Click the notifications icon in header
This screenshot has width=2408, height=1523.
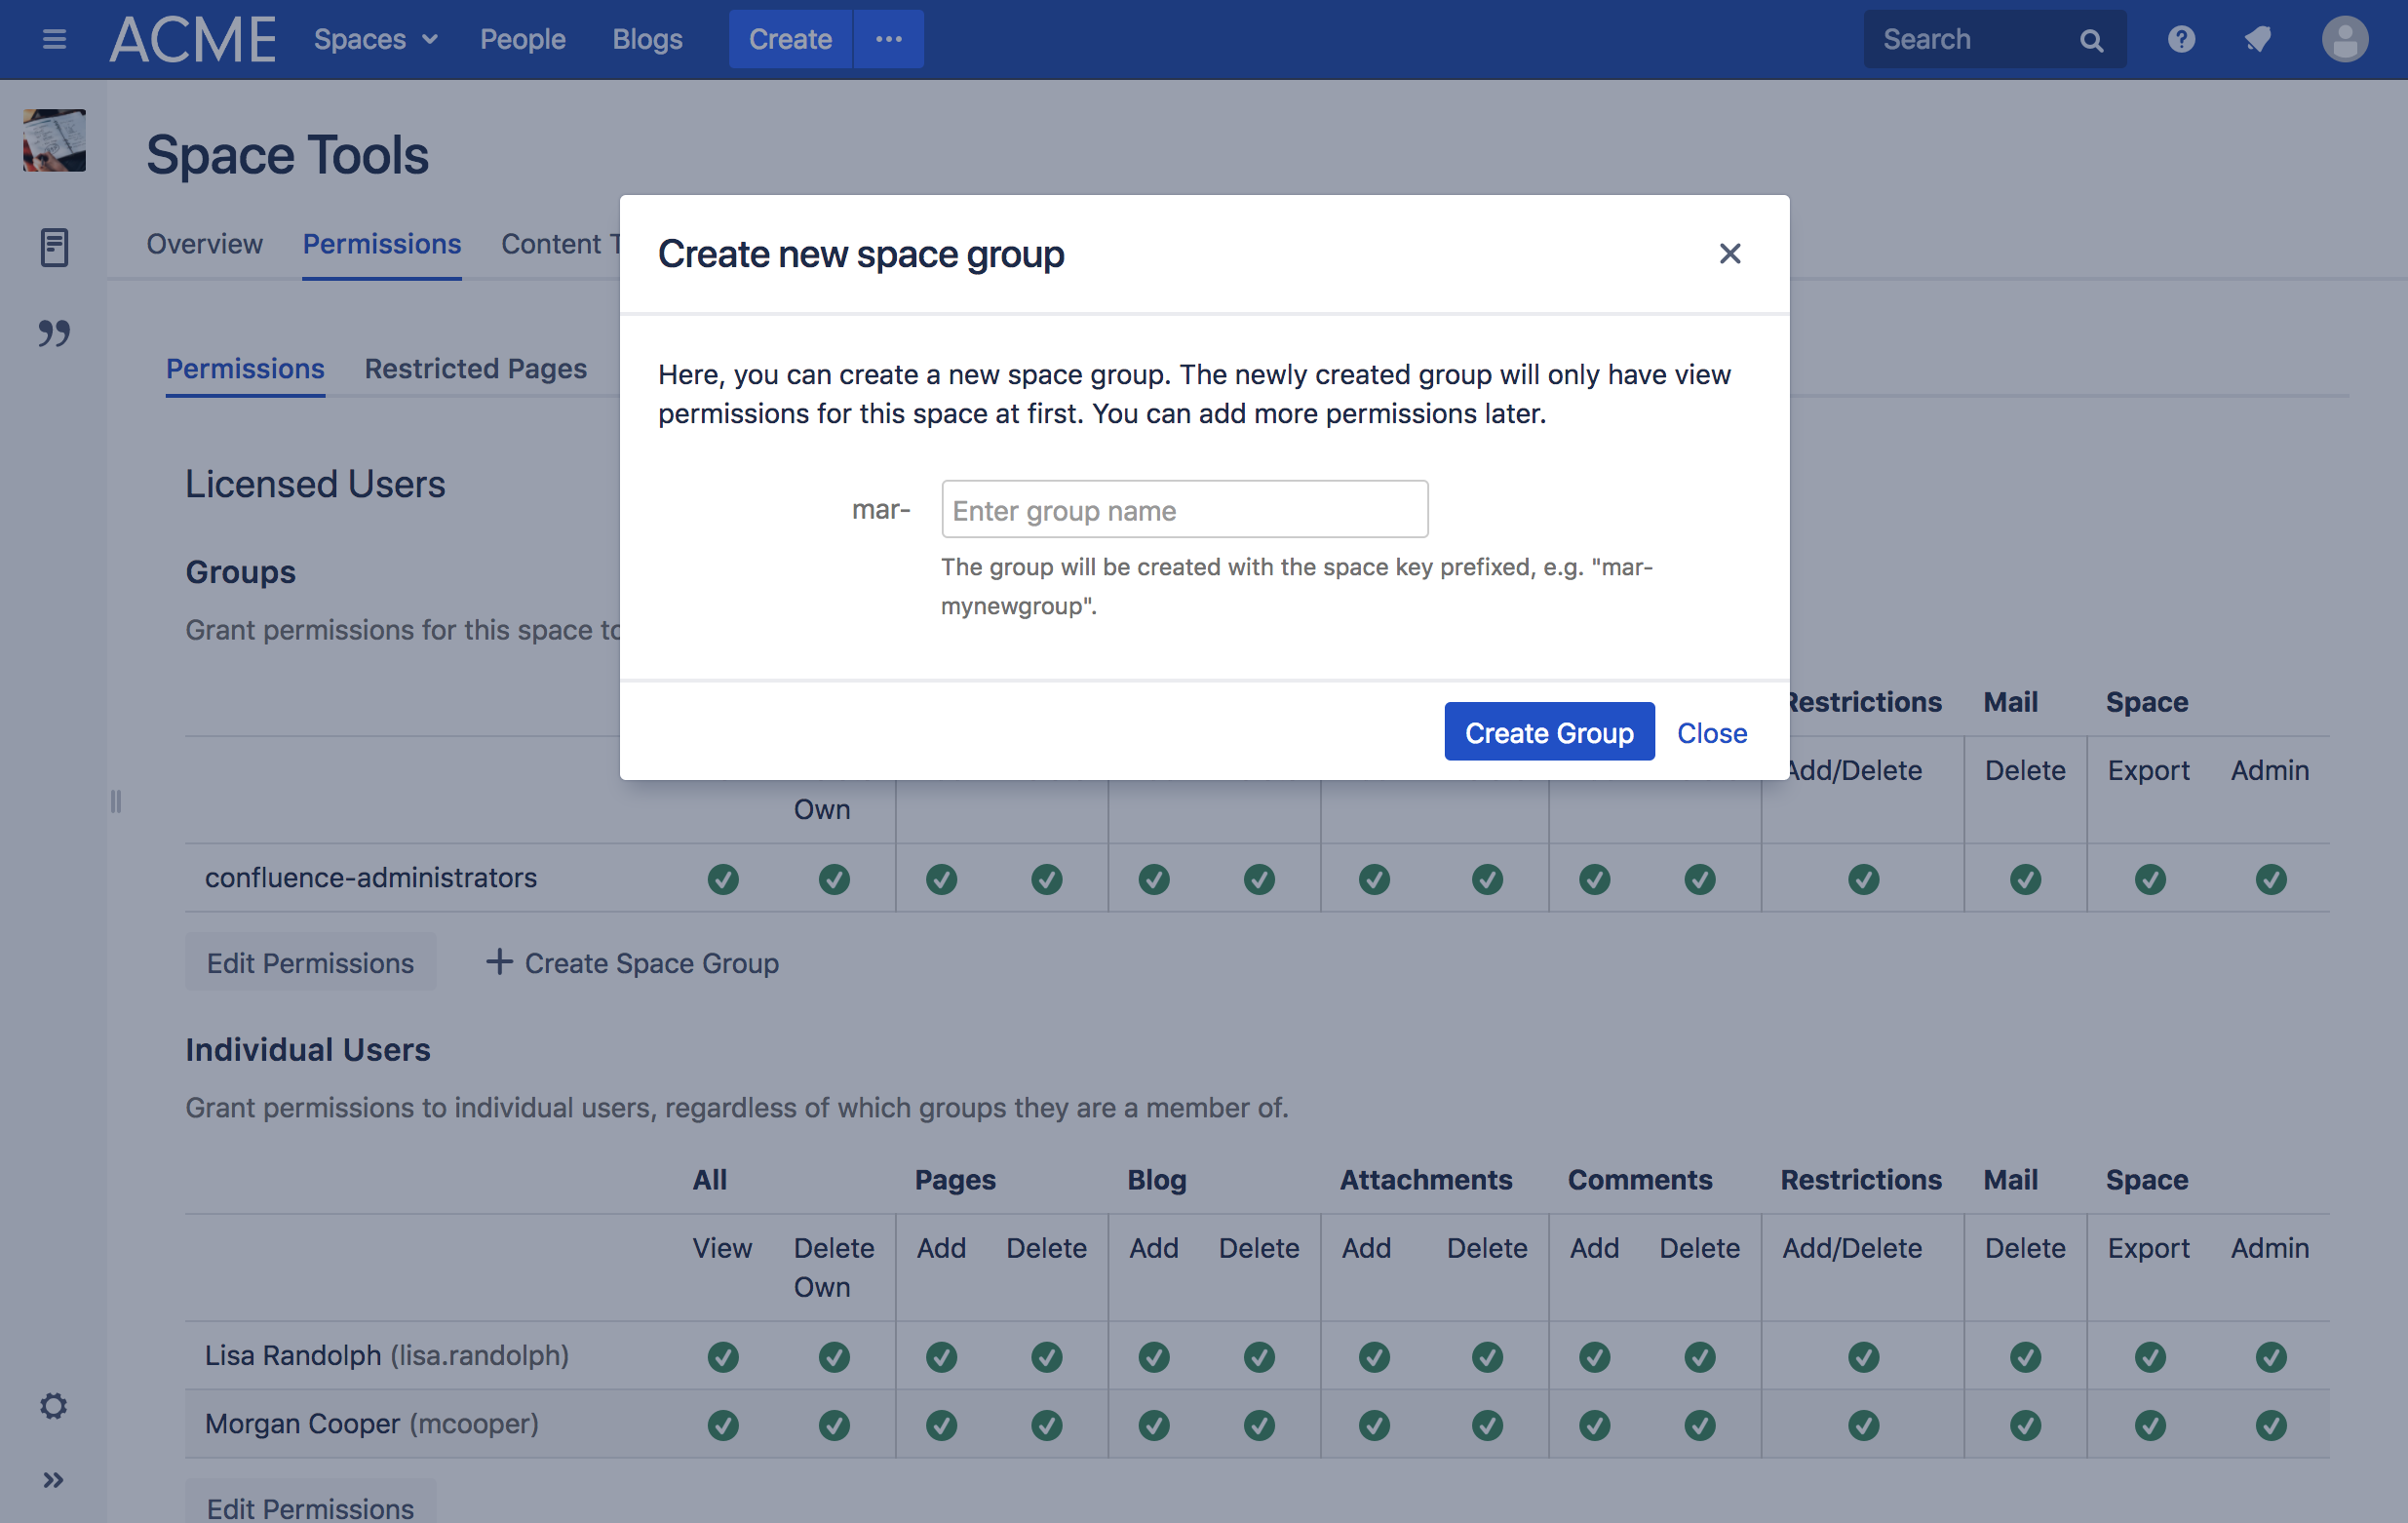point(2258,39)
